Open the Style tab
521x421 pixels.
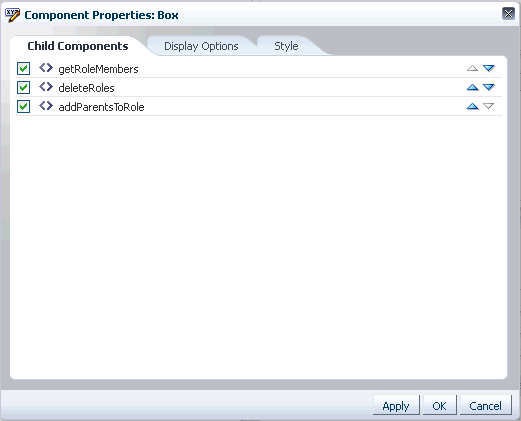click(x=286, y=46)
